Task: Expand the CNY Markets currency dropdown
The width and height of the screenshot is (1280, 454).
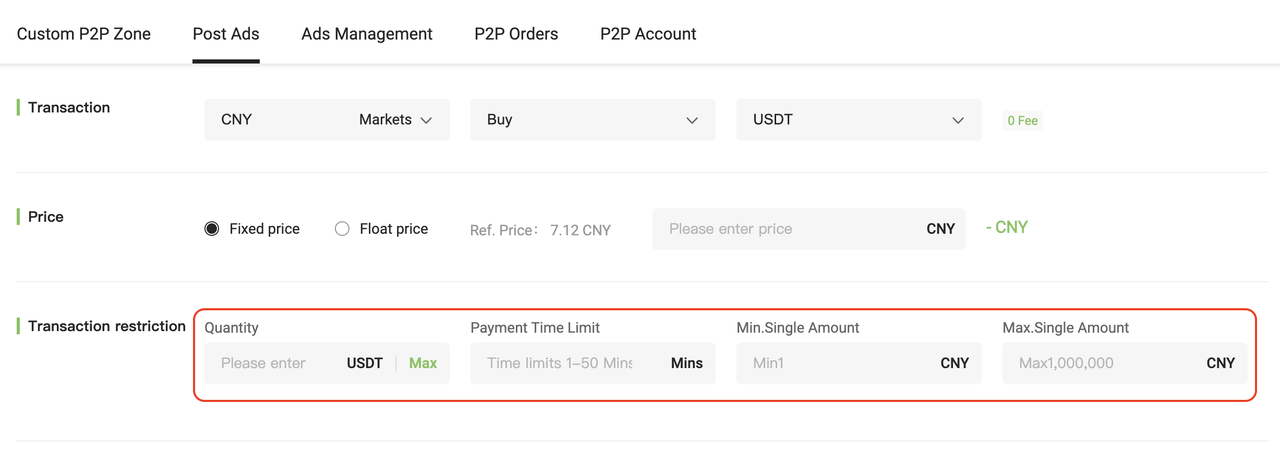Action: (x=326, y=120)
